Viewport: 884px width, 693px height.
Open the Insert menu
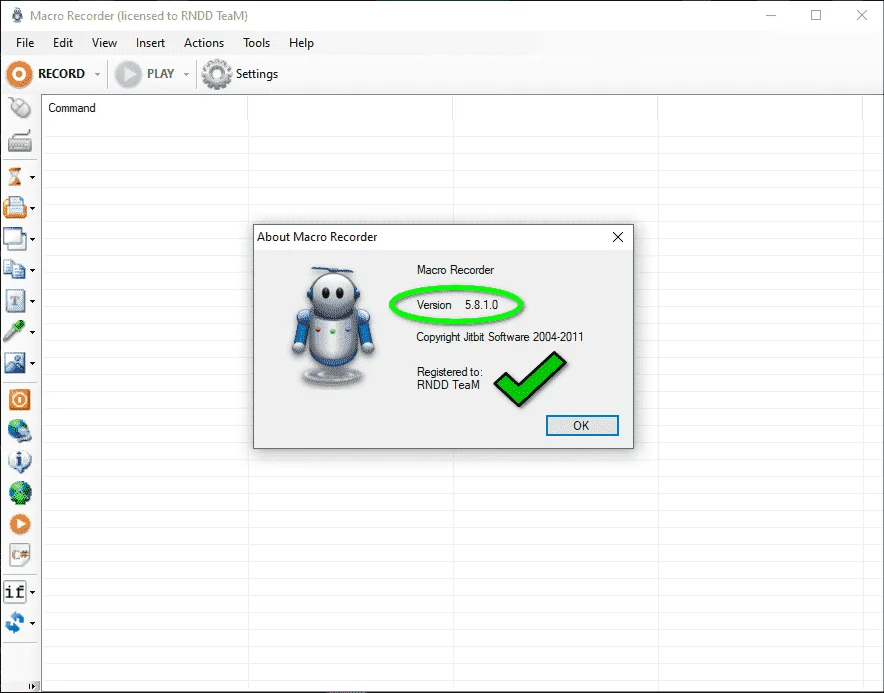(x=150, y=43)
